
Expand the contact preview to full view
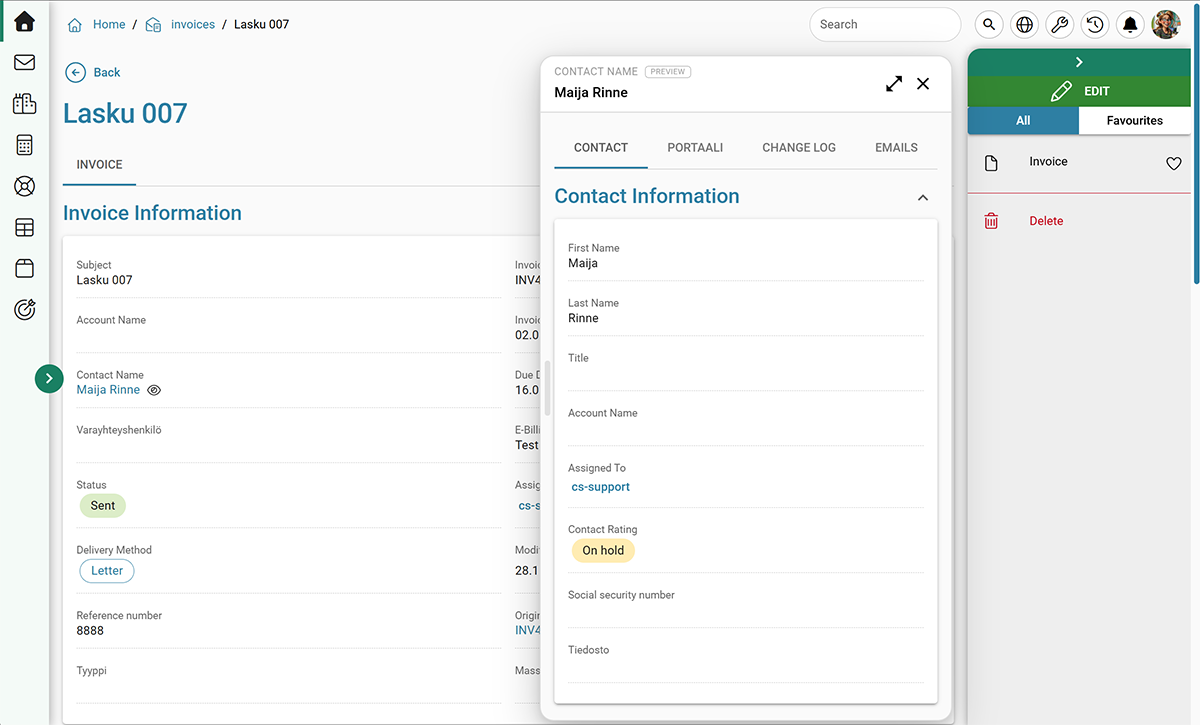pyautogui.click(x=894, y=84)
